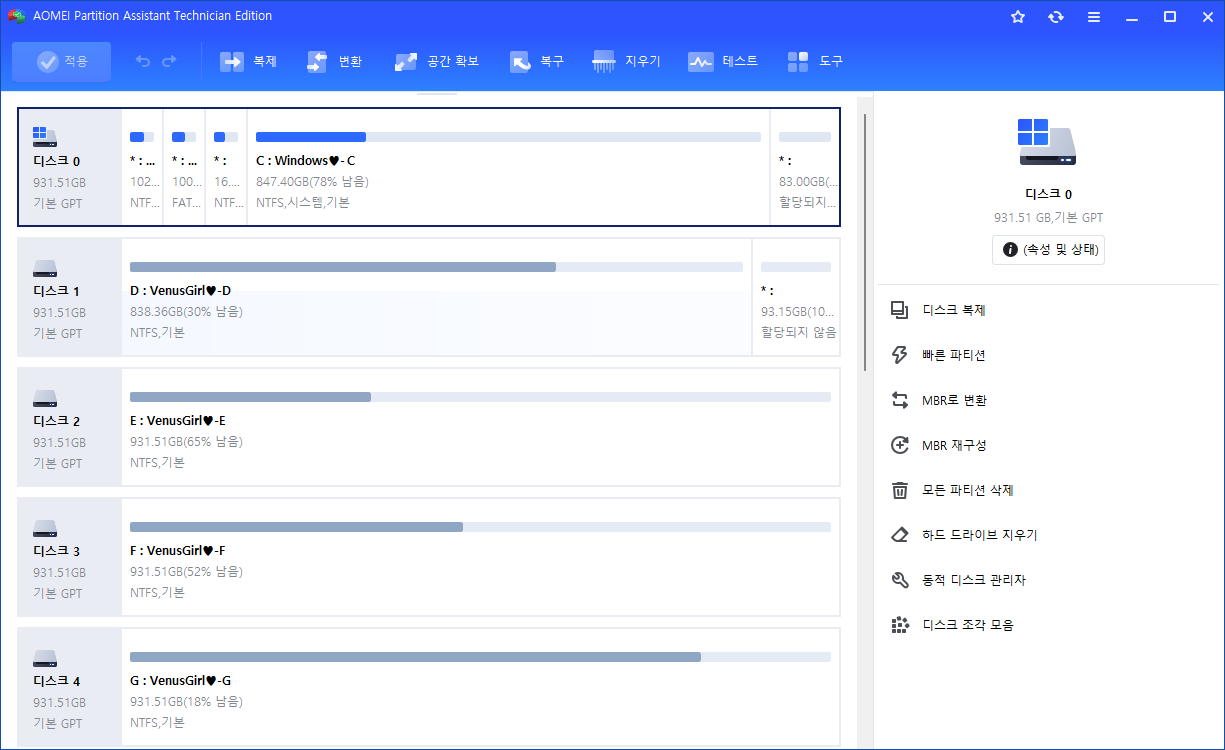
Task: Click the star favorite icon in title bar
Action: [x=1018, y=16]
